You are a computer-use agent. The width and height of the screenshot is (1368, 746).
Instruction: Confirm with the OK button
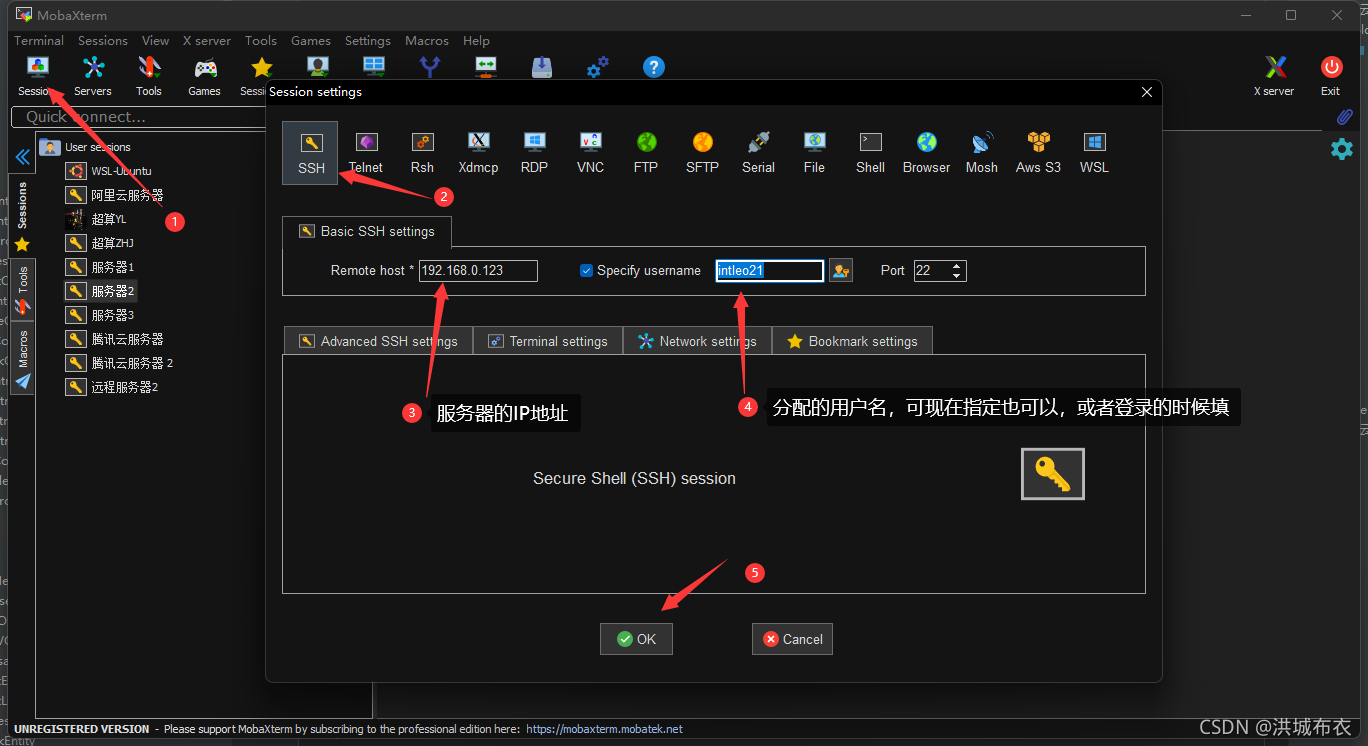point(636,639)
